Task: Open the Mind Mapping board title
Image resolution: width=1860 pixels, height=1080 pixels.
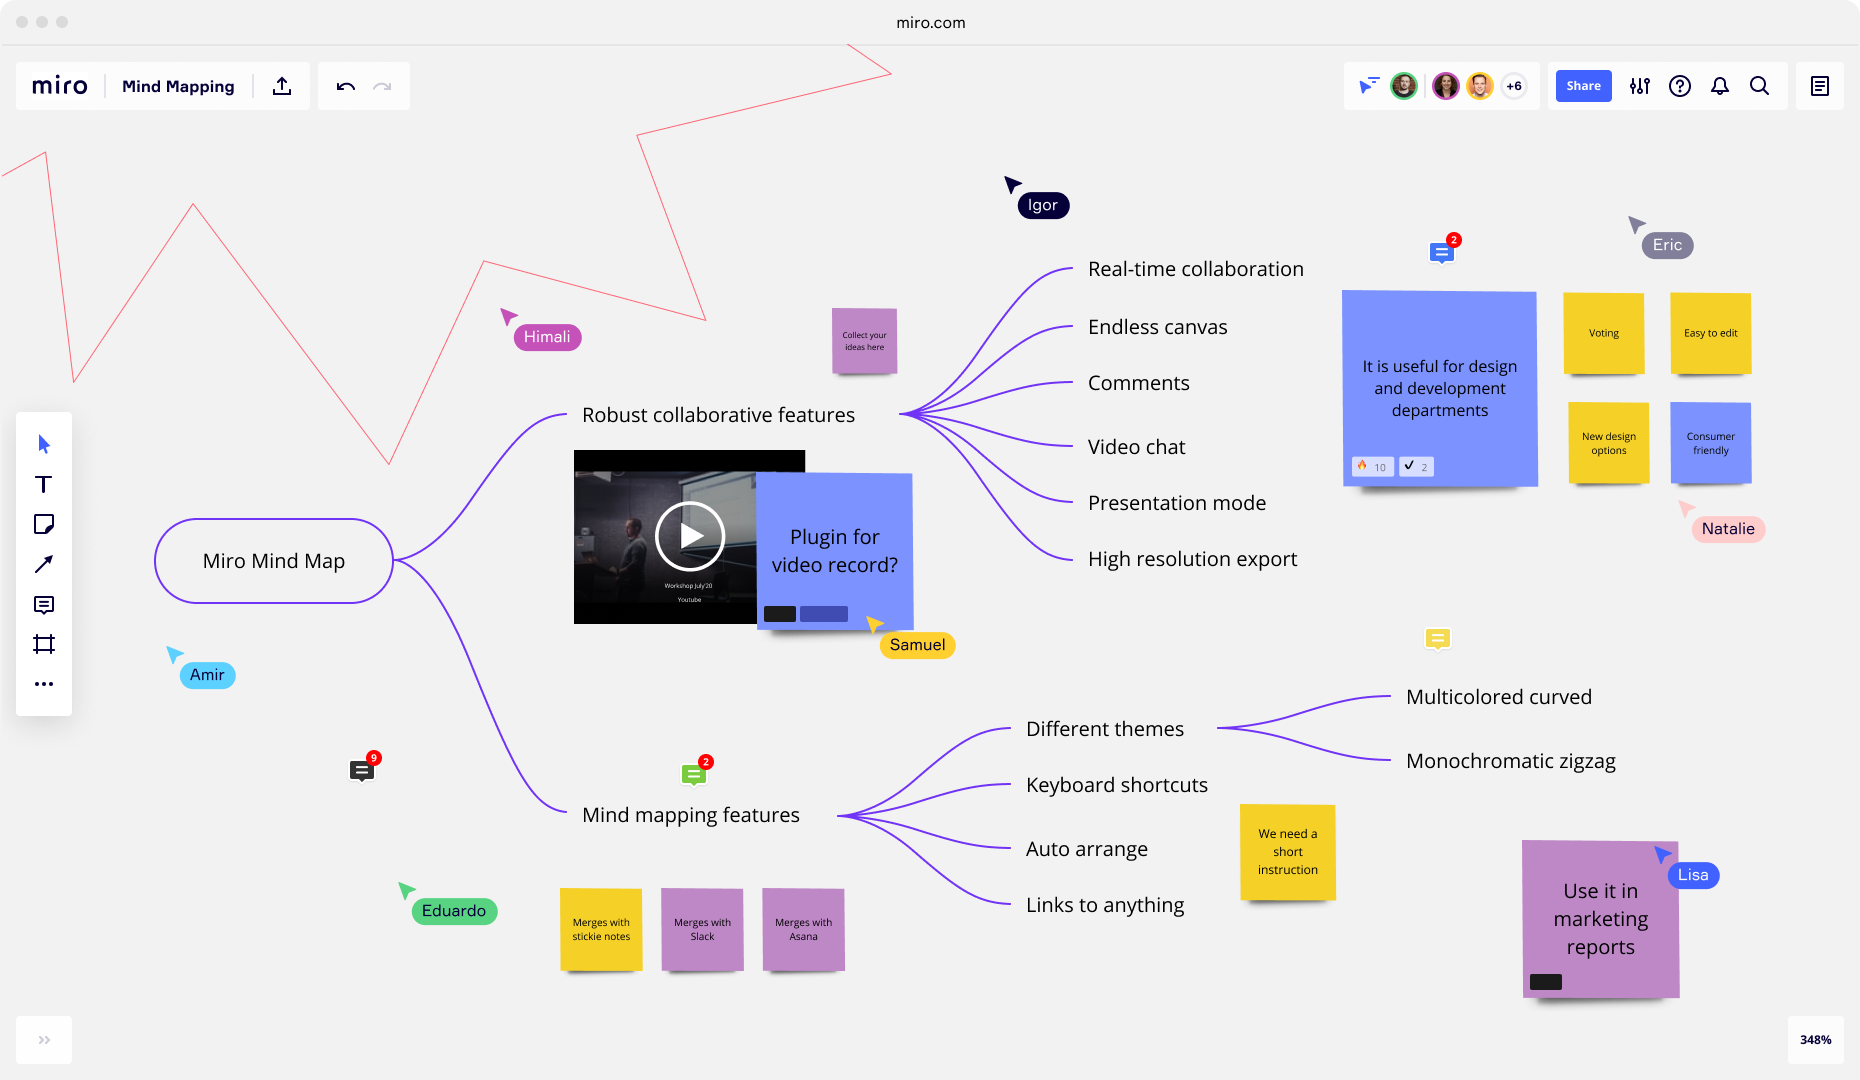Action: 178,86
